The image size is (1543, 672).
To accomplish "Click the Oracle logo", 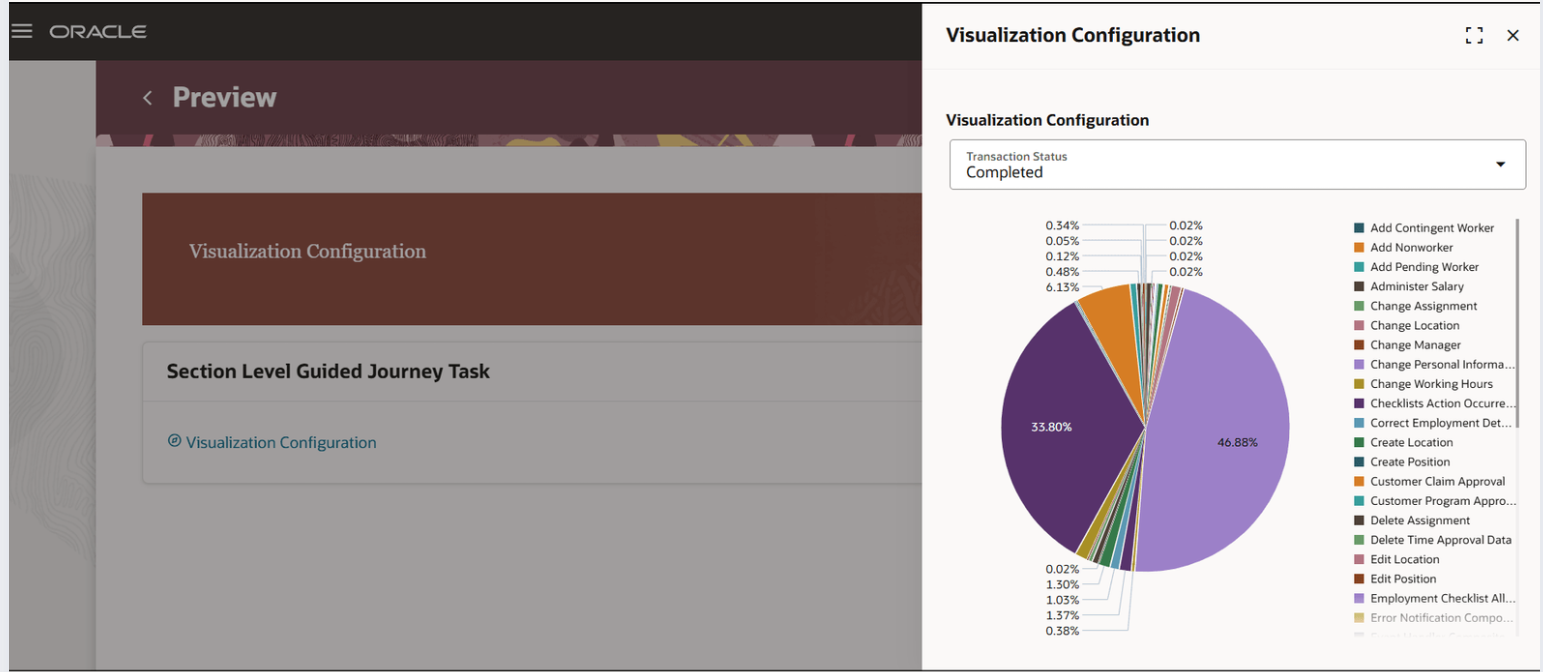I will tap(98, 32).
